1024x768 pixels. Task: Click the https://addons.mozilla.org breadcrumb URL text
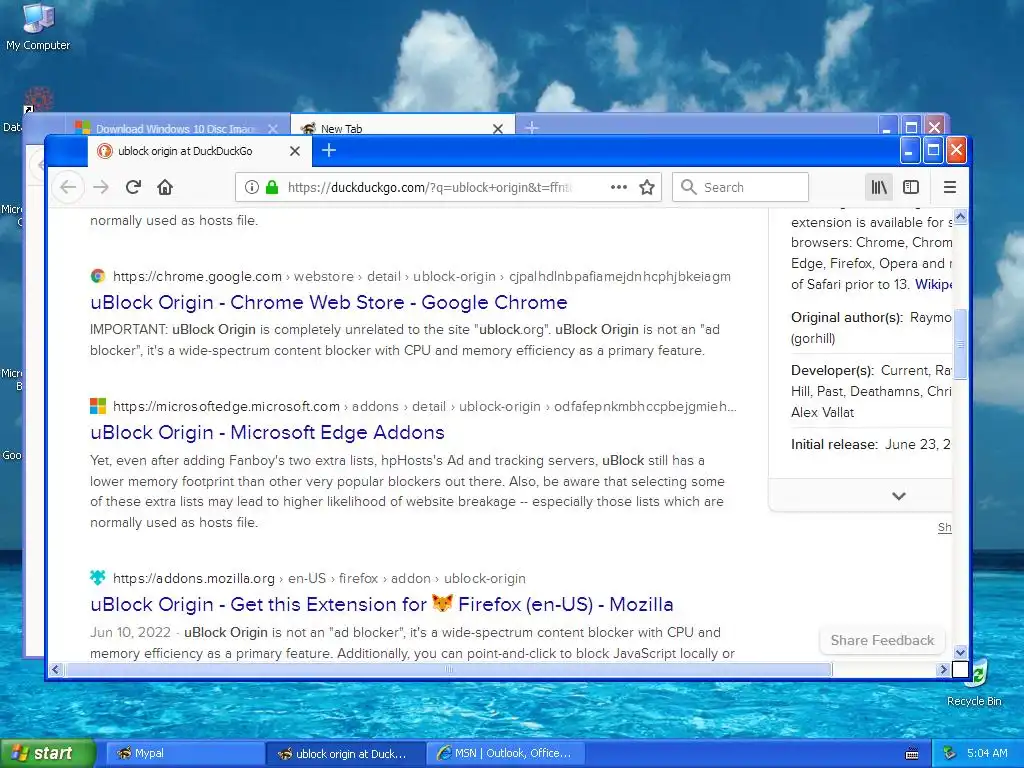pyautogui.click(x=193, y=578)
